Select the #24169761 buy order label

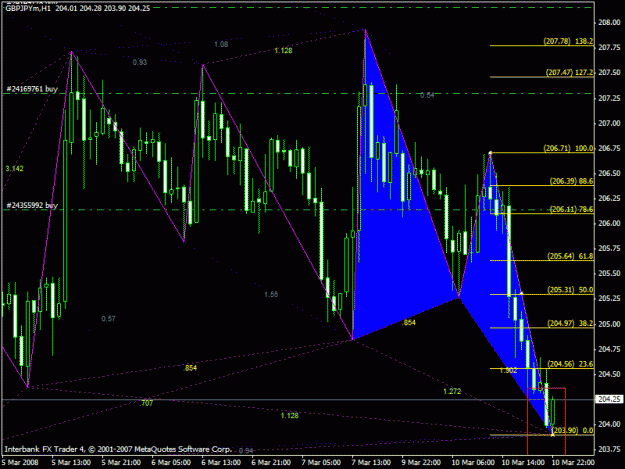[32, 89]
